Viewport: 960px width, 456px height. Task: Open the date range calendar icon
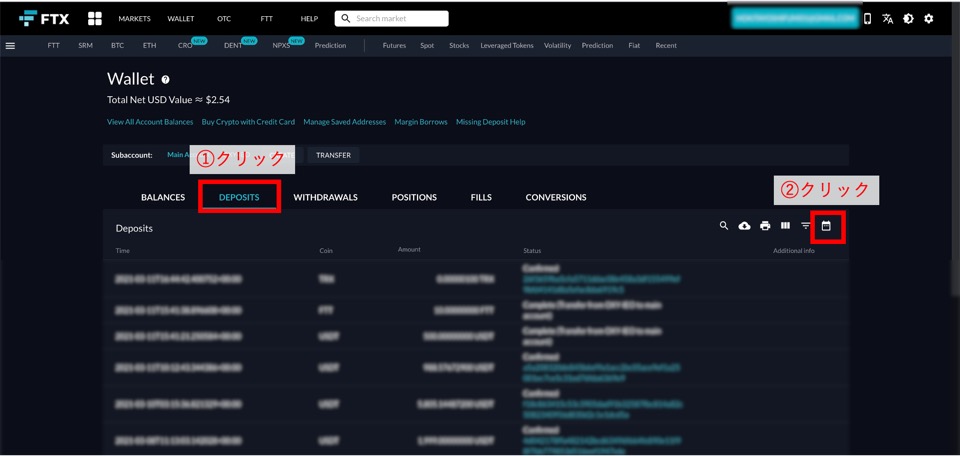pyautogui.click(x=826, y=226)
